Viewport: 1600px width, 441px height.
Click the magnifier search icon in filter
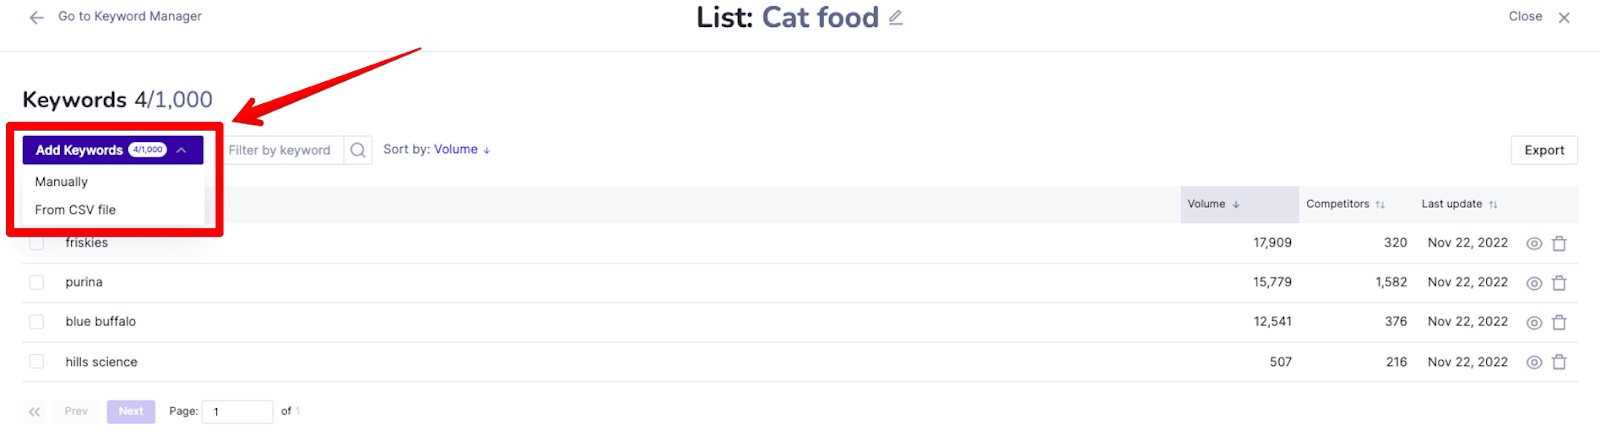(x=358, y=150)
